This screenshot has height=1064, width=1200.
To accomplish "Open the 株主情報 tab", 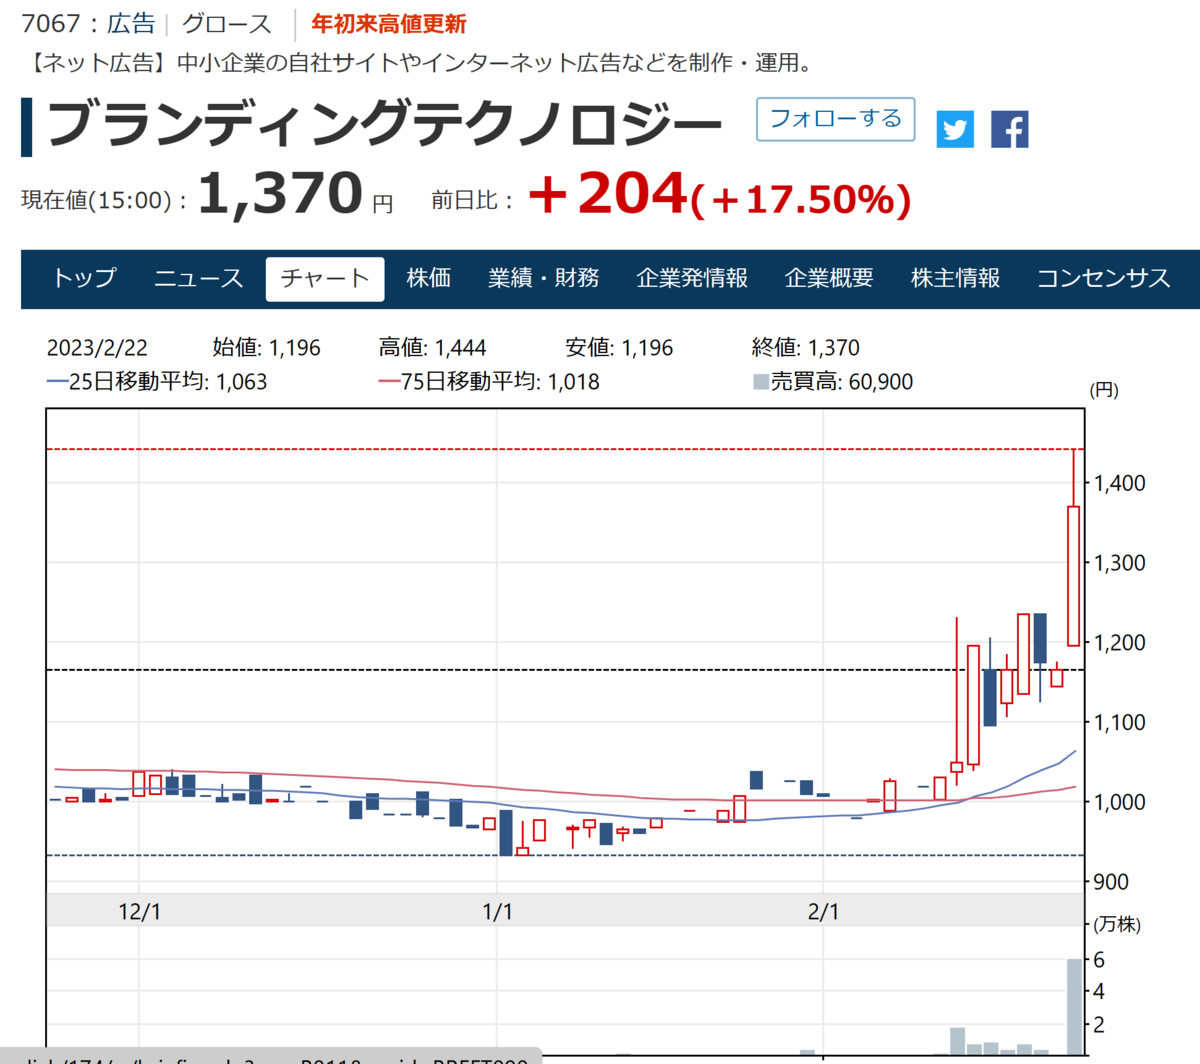I will pyautogui.click(x=955, y=278).
